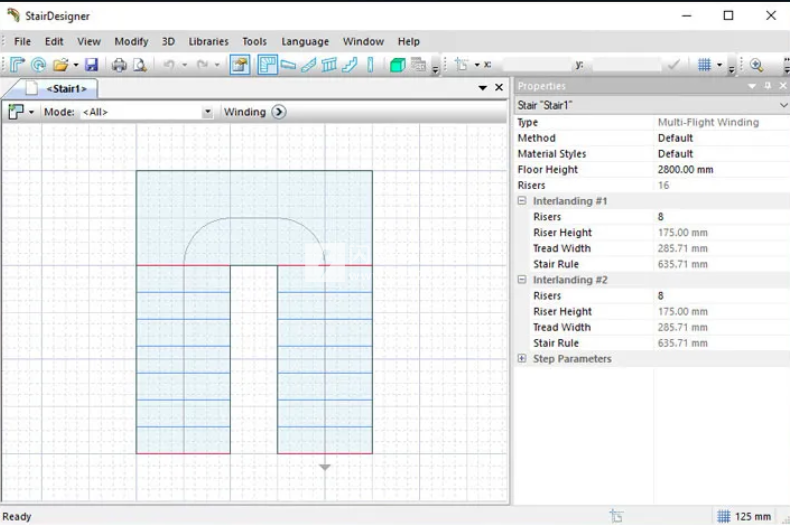Close the Stair1 document tab

coord(499,87)
